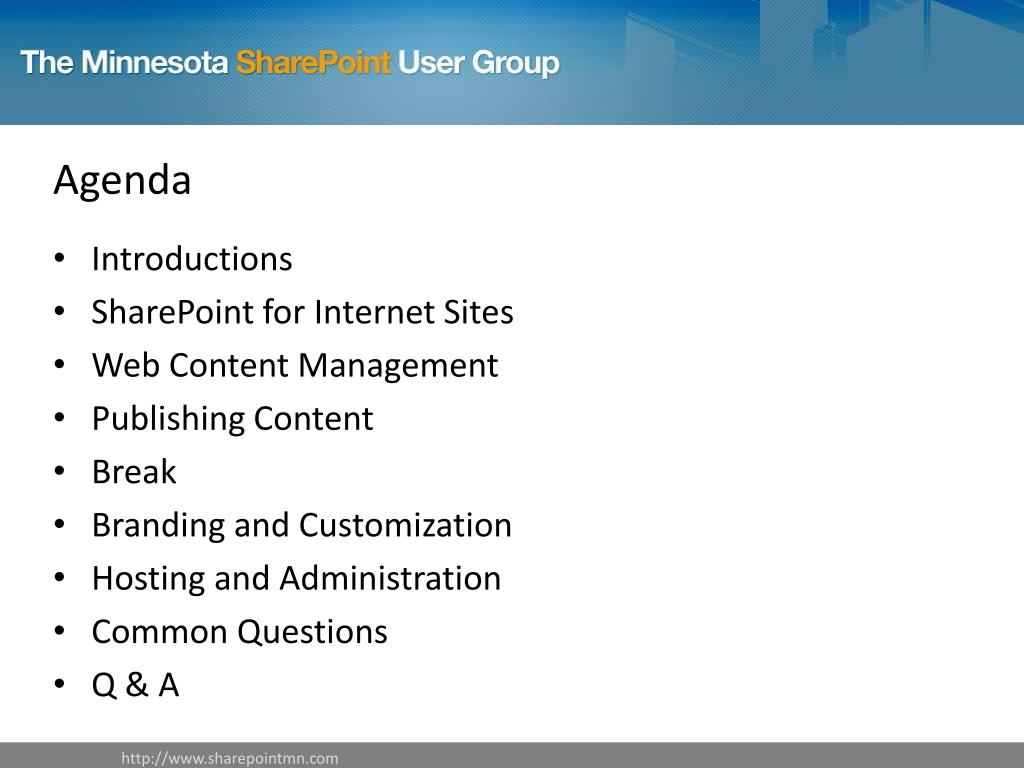
Task: Click the 'Q & A' agenda item
Action: coord(135,685)
